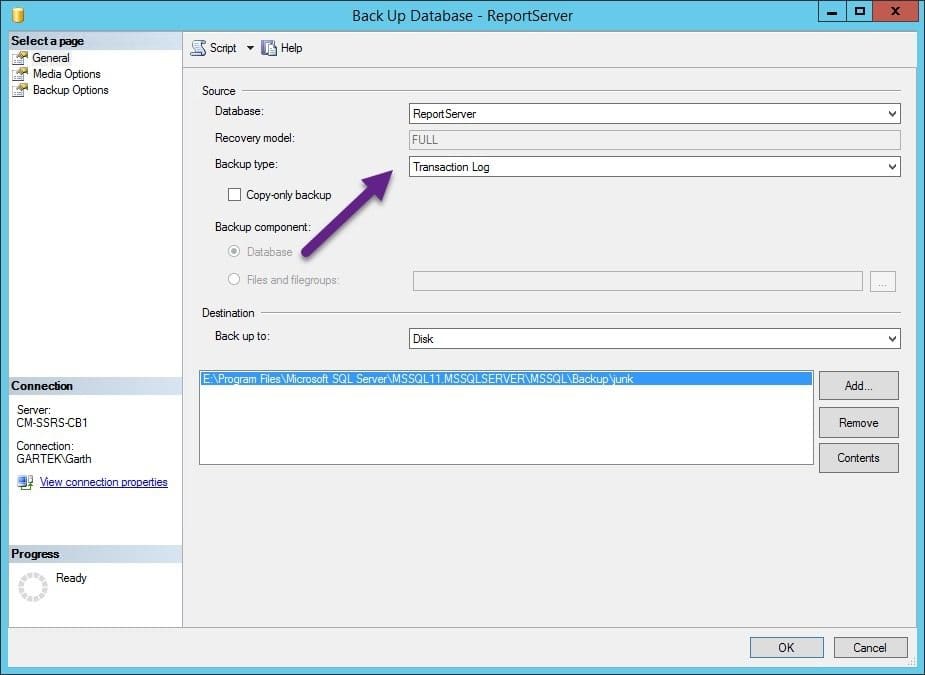Click the Remove button

tap(858, 422)
